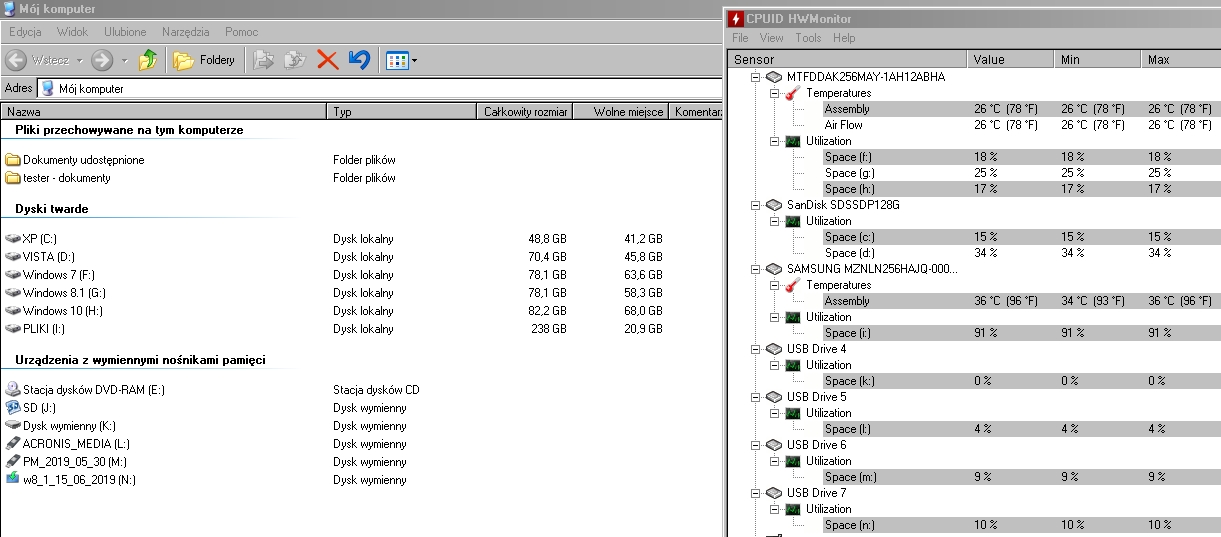Open the Narzędzia menu

185,32
